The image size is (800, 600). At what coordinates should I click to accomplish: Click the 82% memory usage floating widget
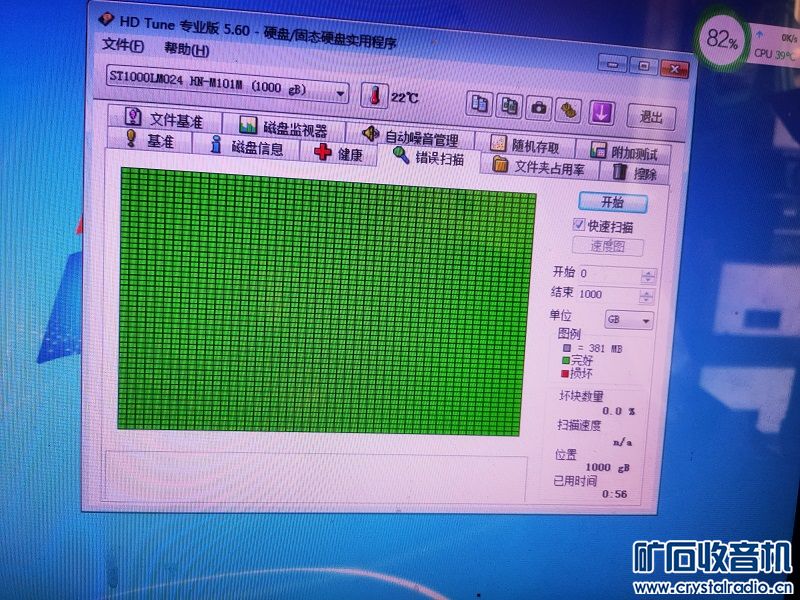722,39
